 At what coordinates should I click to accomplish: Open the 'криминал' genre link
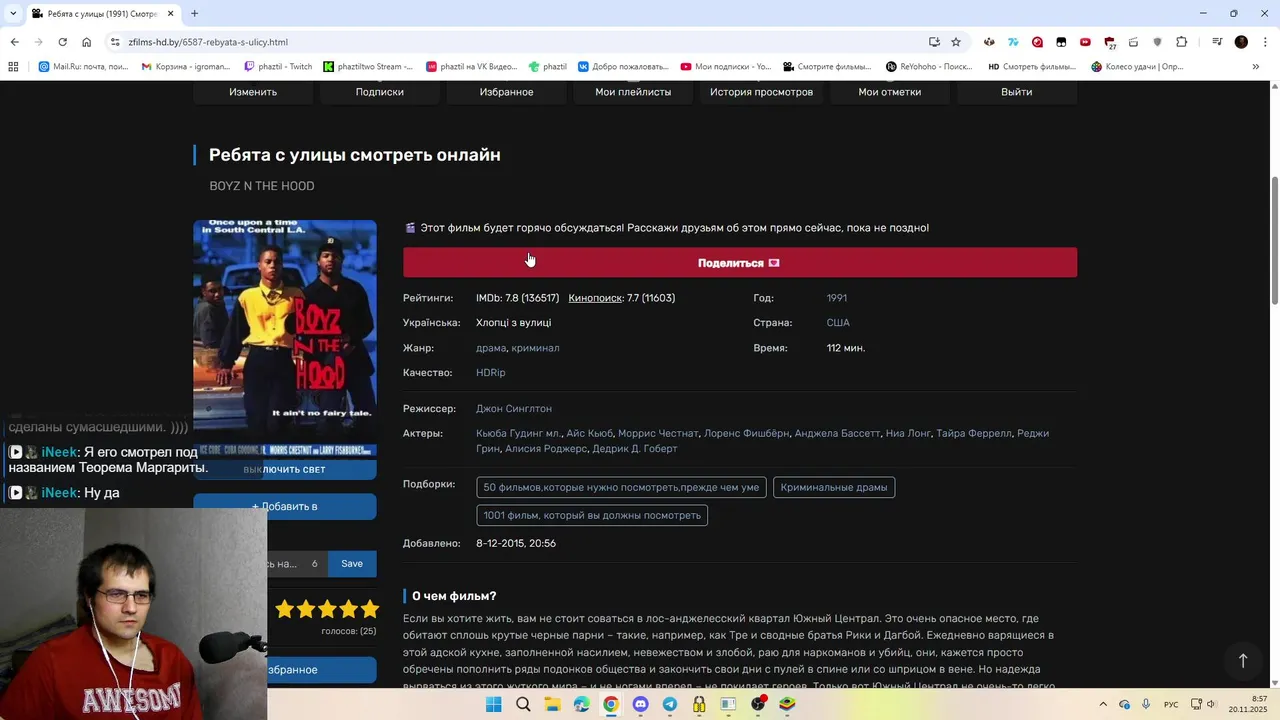[x=535, y=348]
